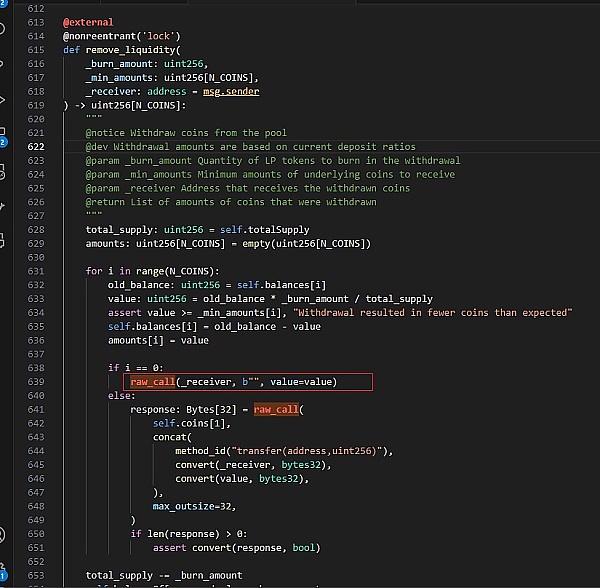Click the underlined msg.sender reference
This screenshot has width=600, height=588.
click(231, 91)
